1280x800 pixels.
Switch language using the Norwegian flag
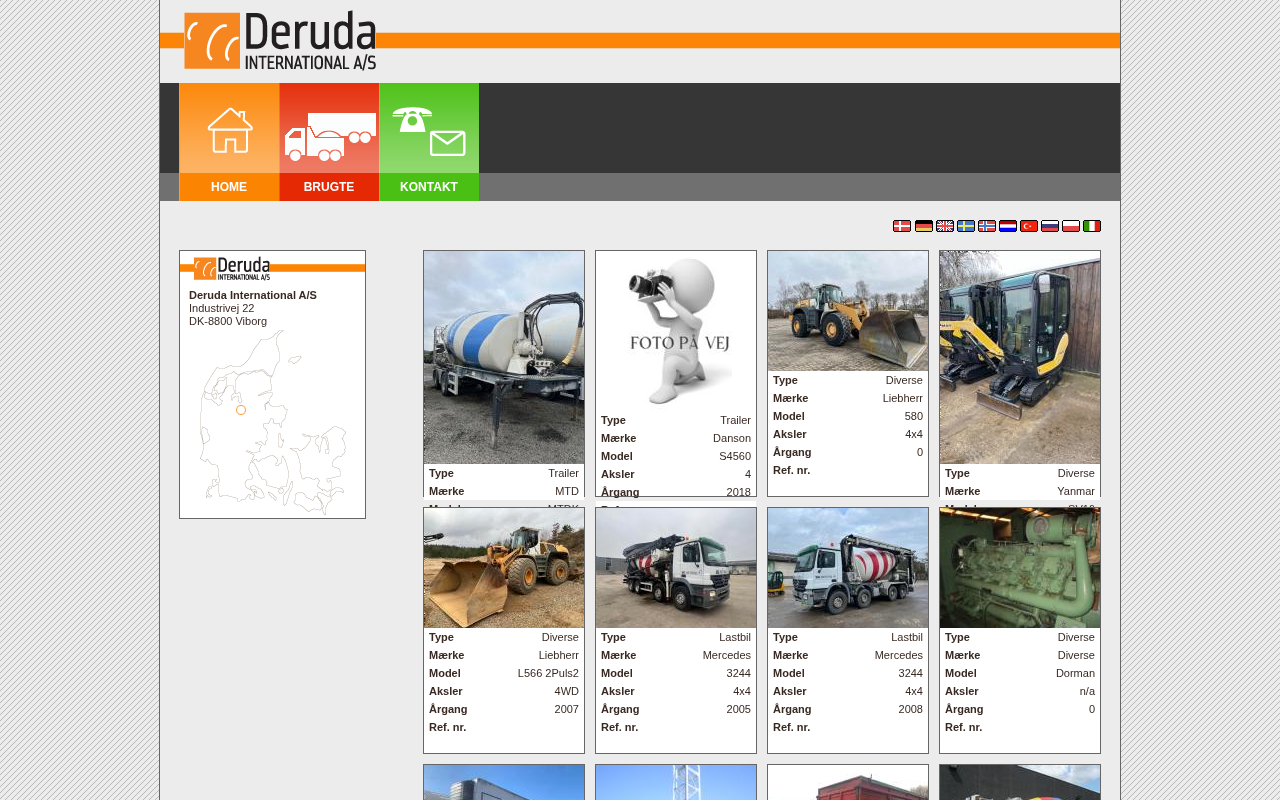click(987, 226)
